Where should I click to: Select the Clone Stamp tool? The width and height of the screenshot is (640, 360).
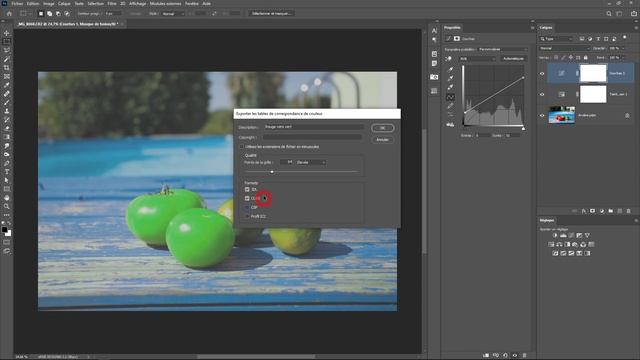click(7, 111)
